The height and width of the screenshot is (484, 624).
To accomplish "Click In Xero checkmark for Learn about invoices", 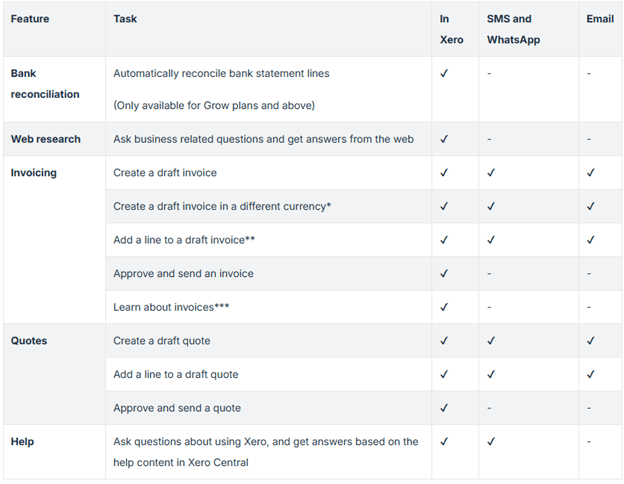I will tap(444, 307).
